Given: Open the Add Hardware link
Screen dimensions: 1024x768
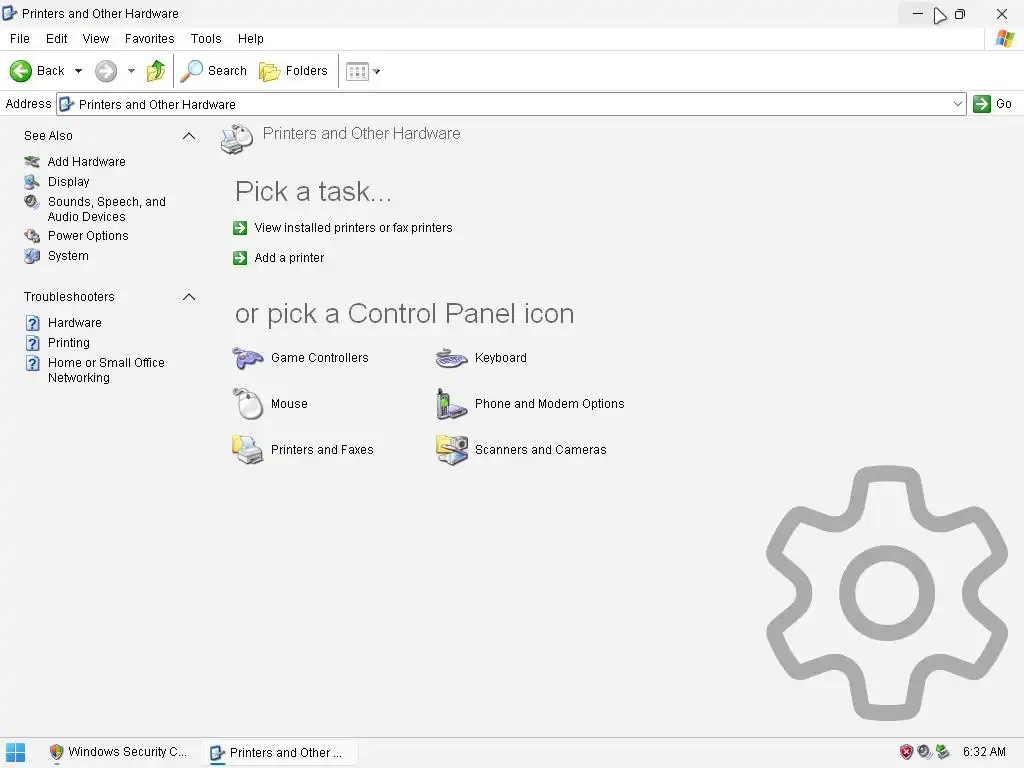Looking at the screenshot, I should tap(86, 161).
